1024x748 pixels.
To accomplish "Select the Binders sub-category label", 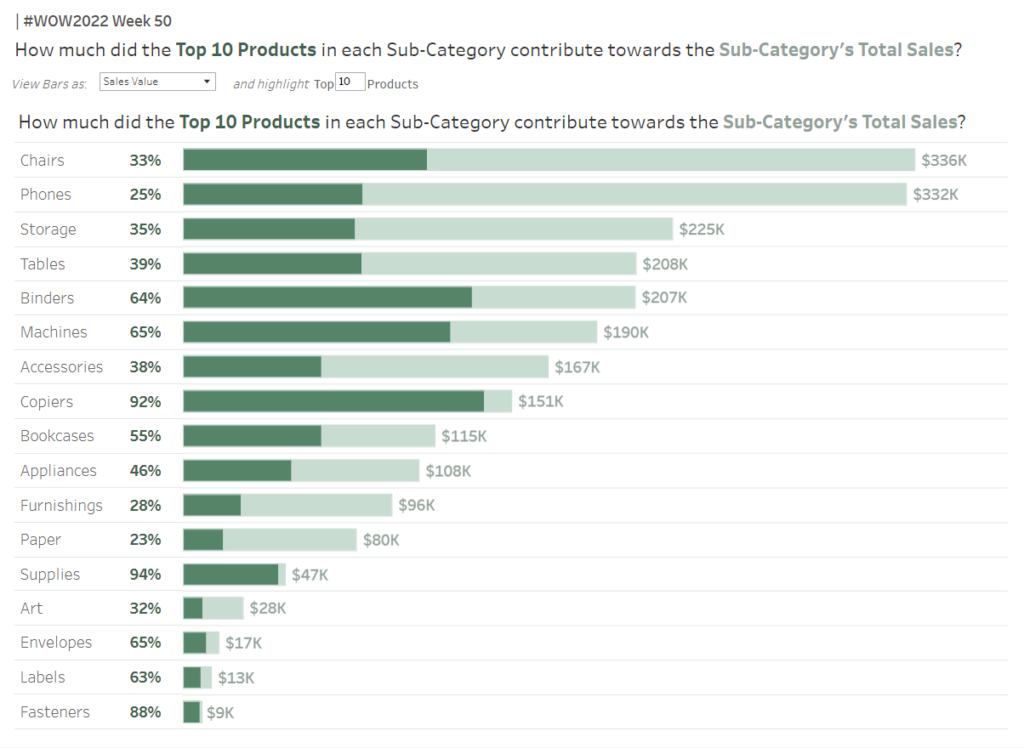I will coord(47,298).
